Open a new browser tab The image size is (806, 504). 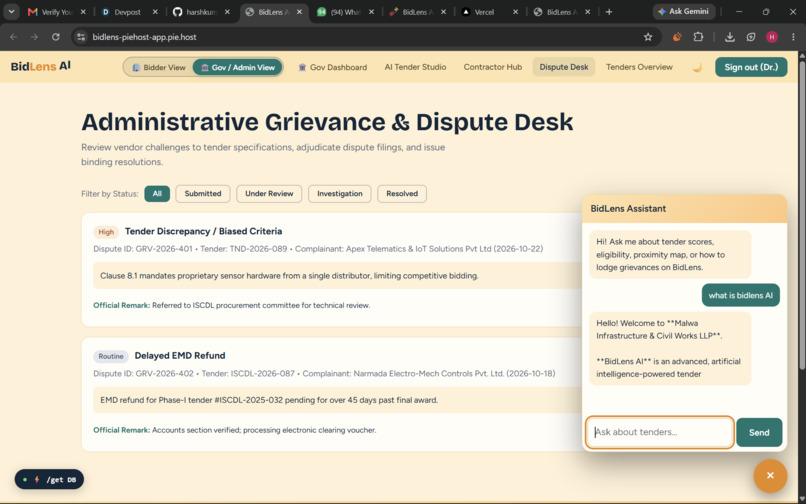pos(609,12)
